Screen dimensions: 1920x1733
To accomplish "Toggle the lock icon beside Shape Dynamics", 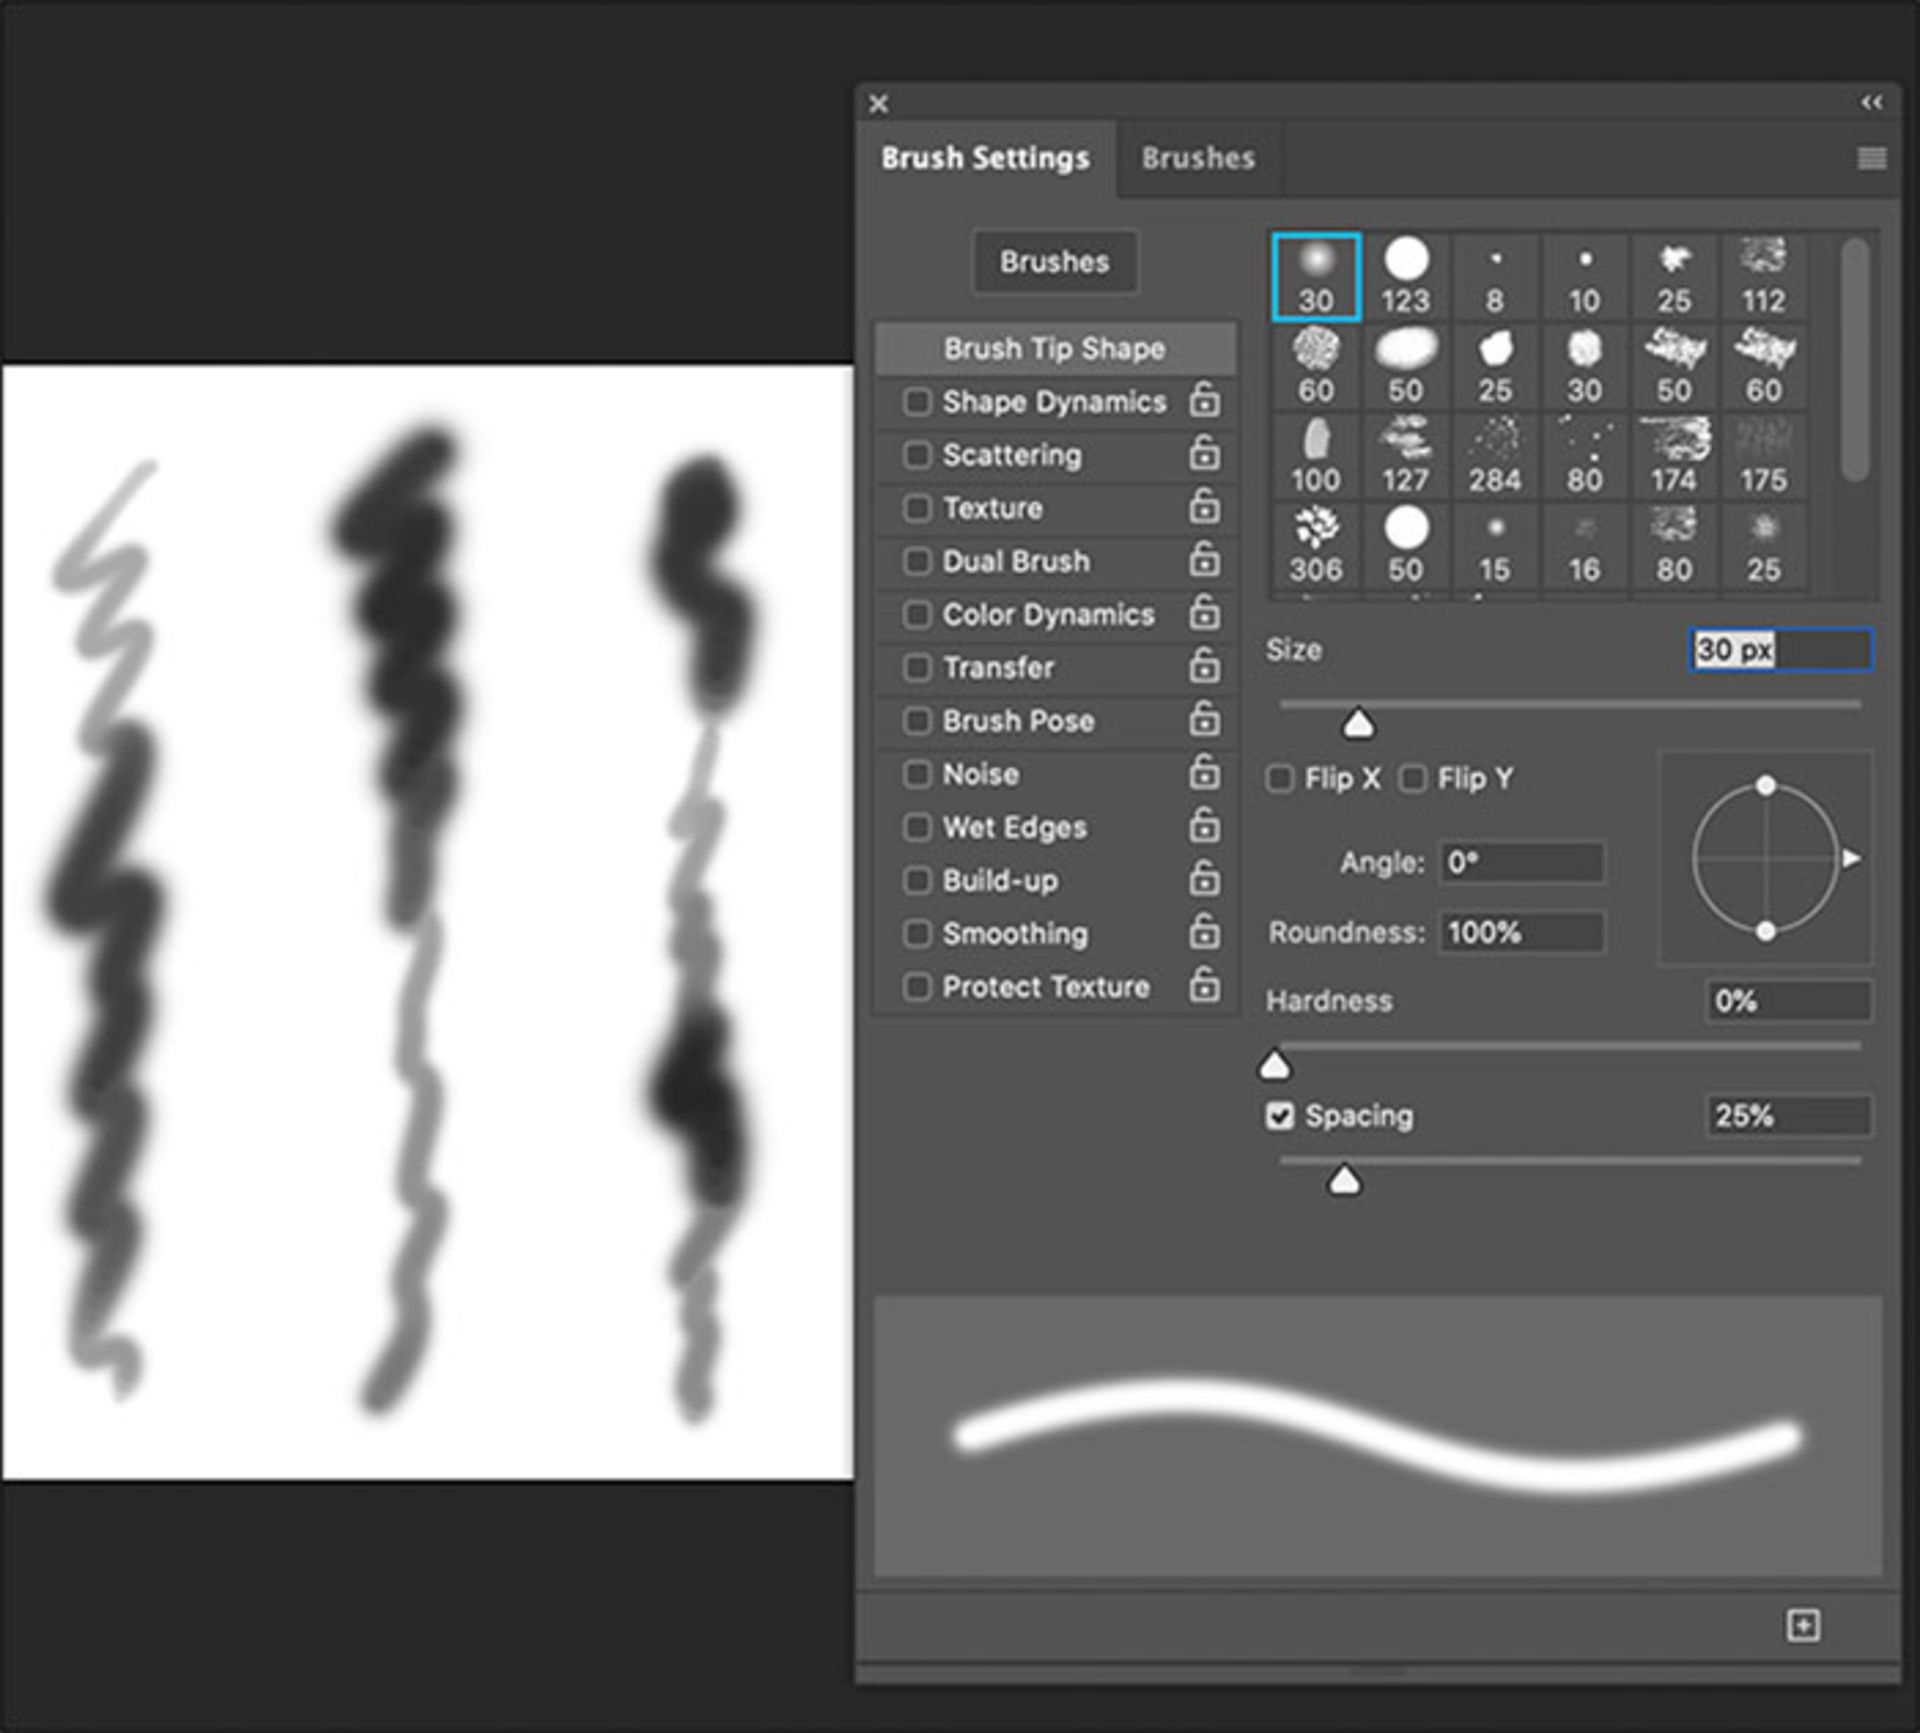I will [x=1204, y=401].
